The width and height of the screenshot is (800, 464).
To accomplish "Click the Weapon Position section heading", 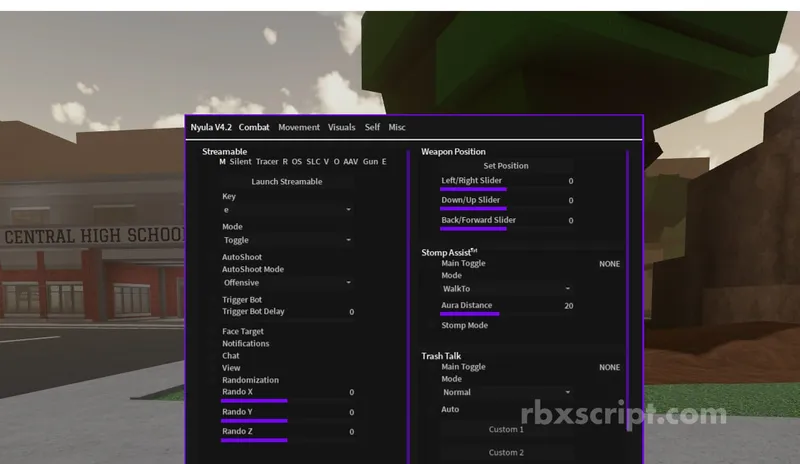I will [x=453, y=152].
